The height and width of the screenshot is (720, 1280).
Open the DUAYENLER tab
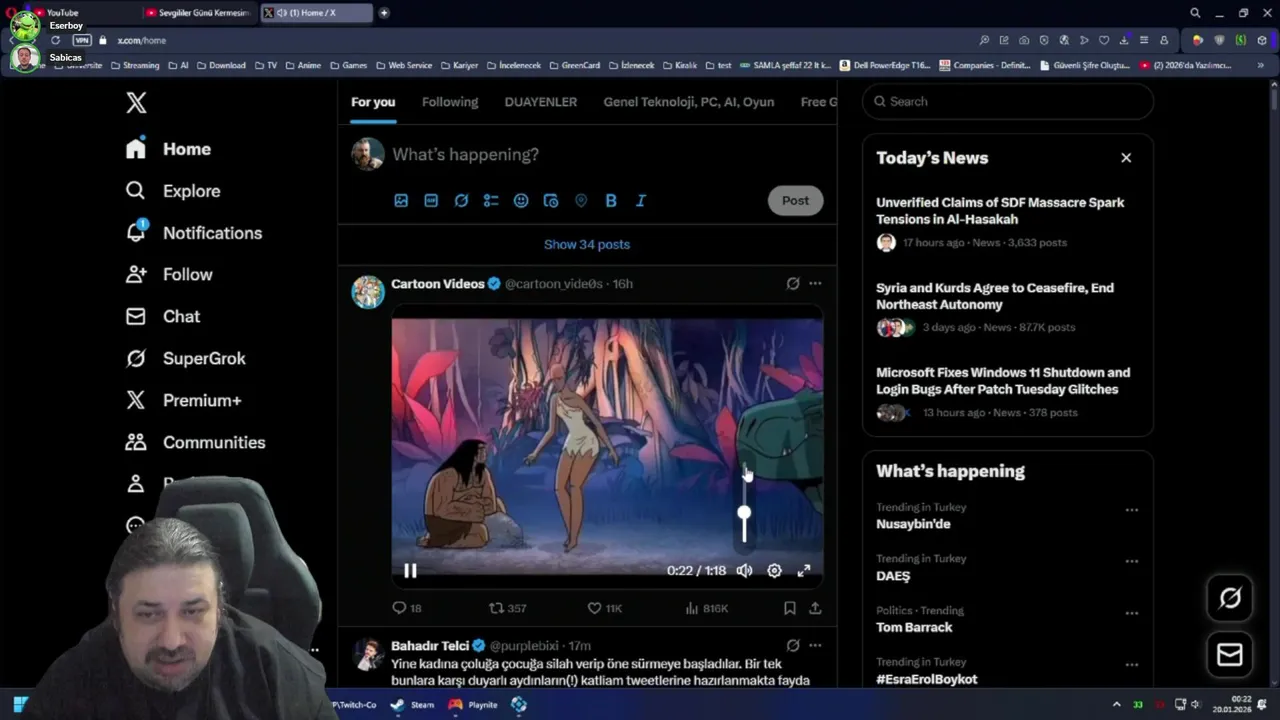click(x=541, y=102)
